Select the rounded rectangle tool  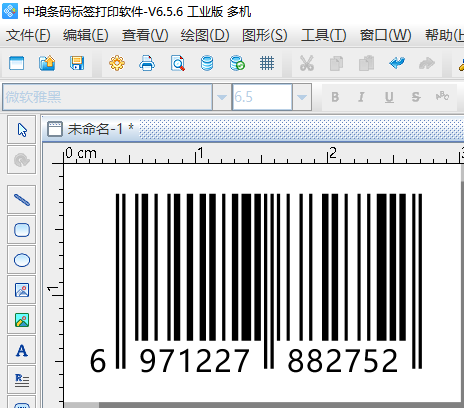coord(22,230)
